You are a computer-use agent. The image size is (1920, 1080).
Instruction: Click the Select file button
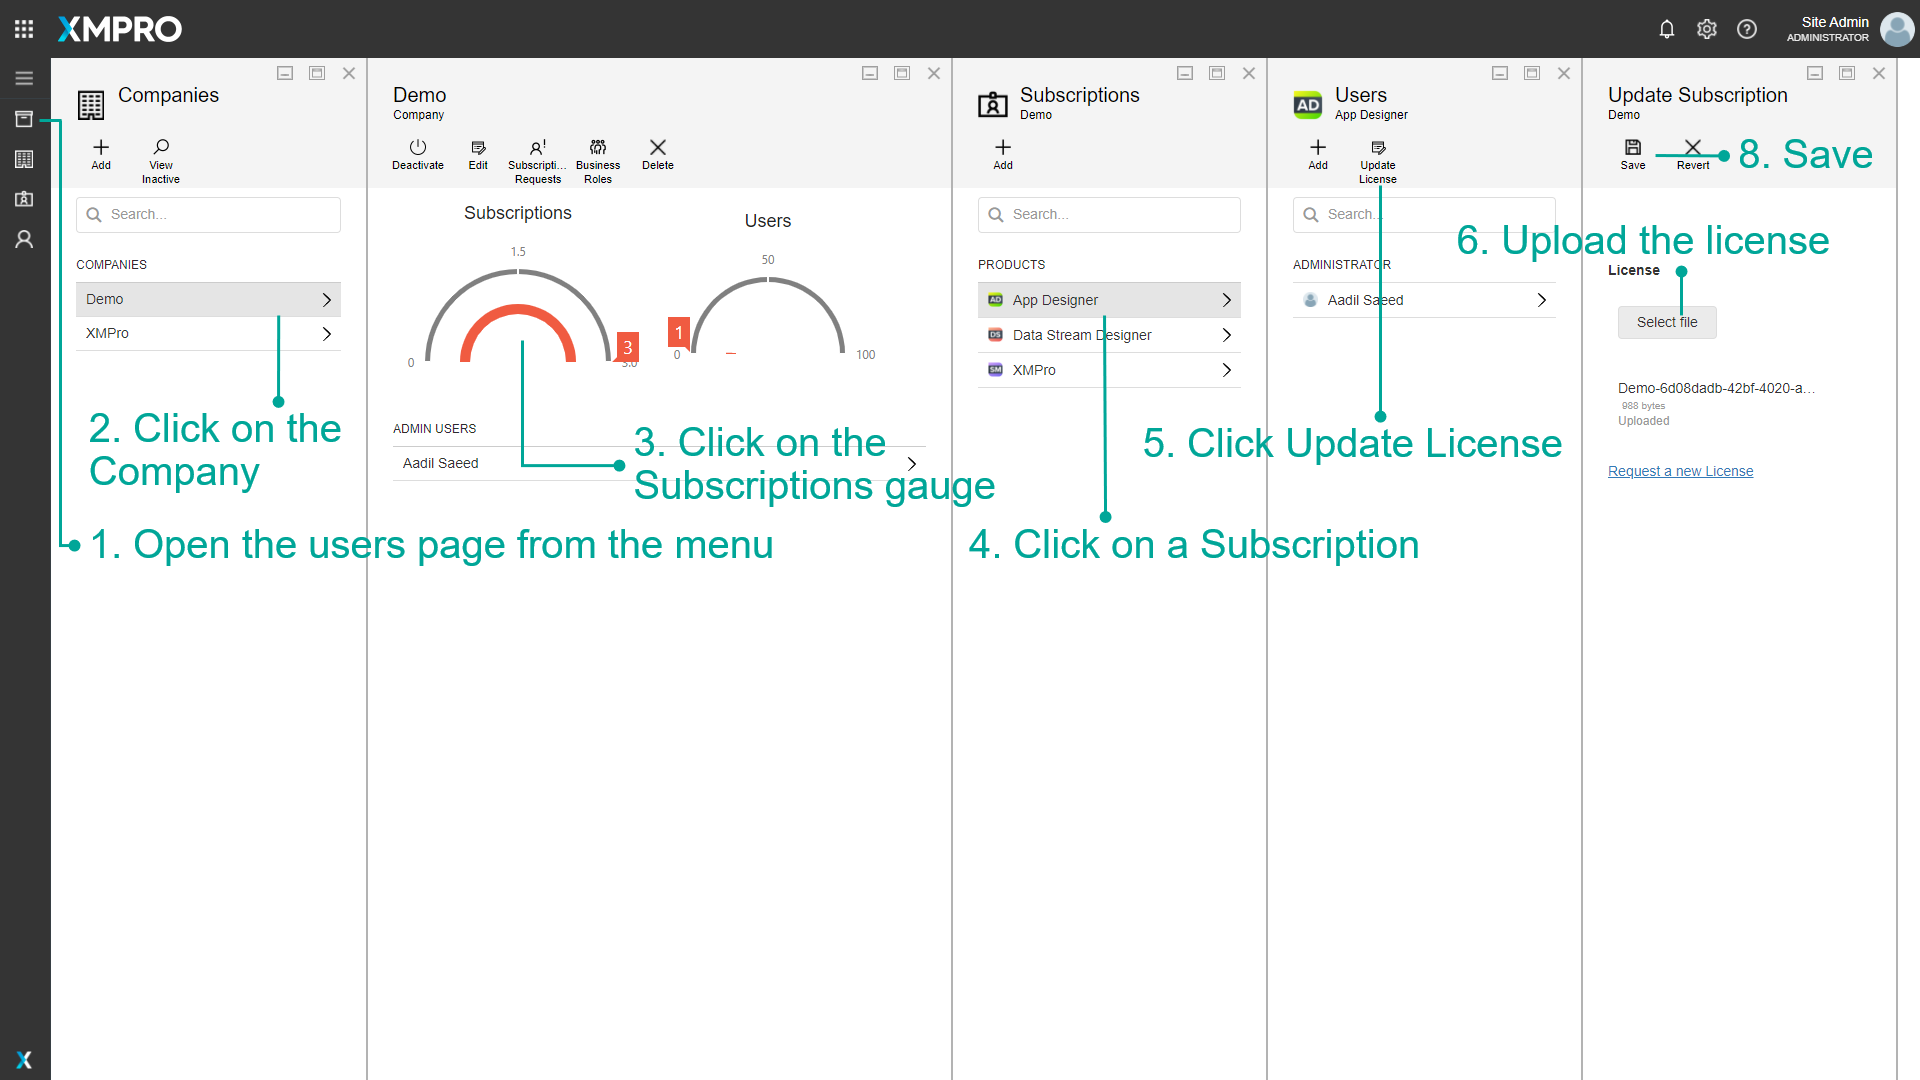tap(1667, 322)
